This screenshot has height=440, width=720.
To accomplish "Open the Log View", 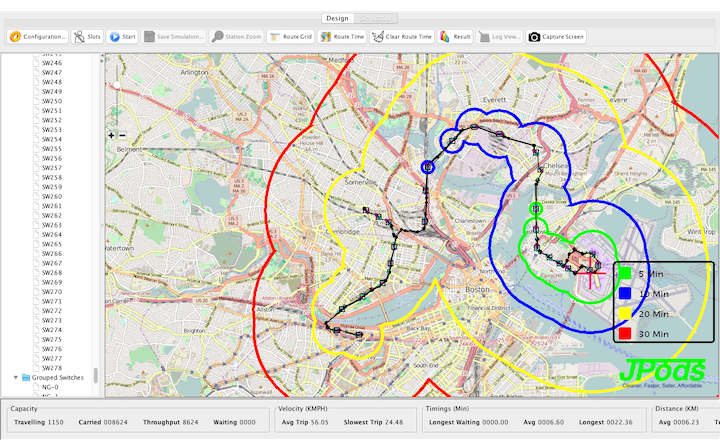I will tap(499, 37).
